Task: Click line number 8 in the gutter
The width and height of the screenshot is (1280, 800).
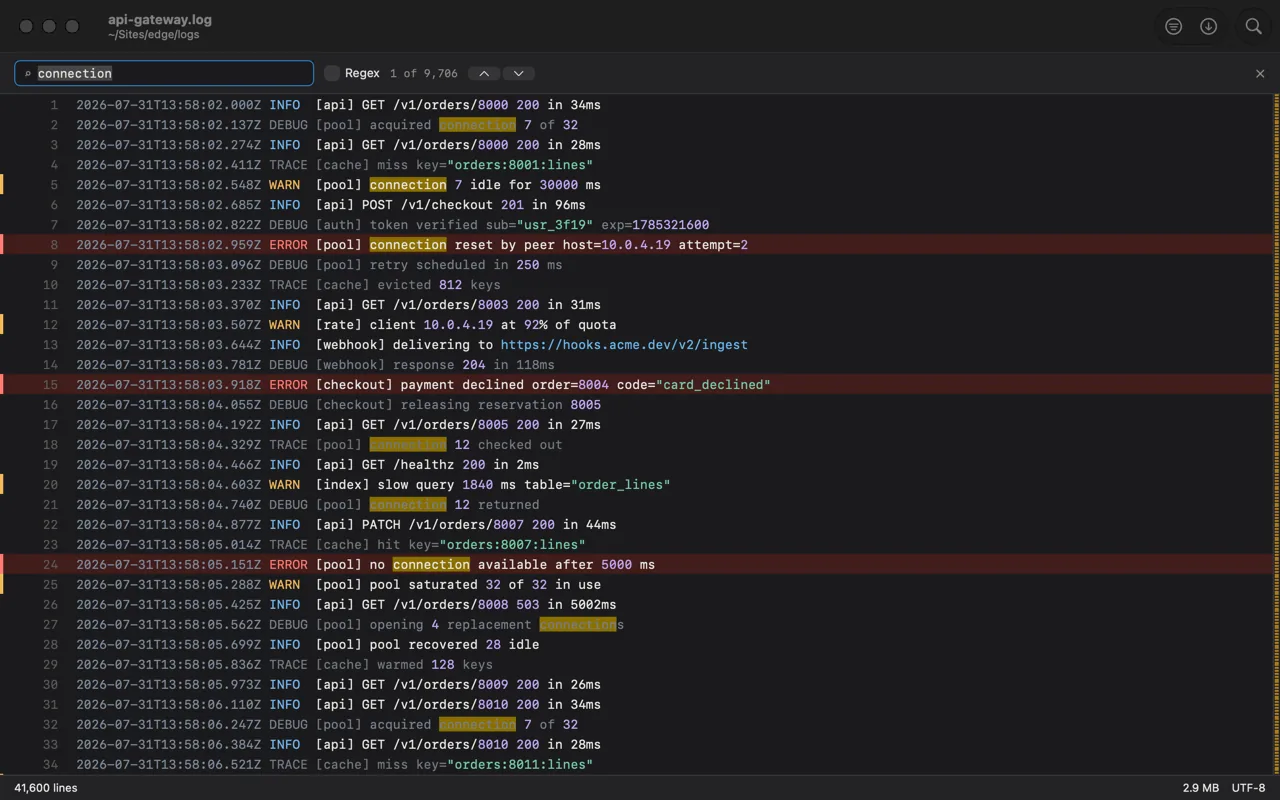Action: point(54,245)
